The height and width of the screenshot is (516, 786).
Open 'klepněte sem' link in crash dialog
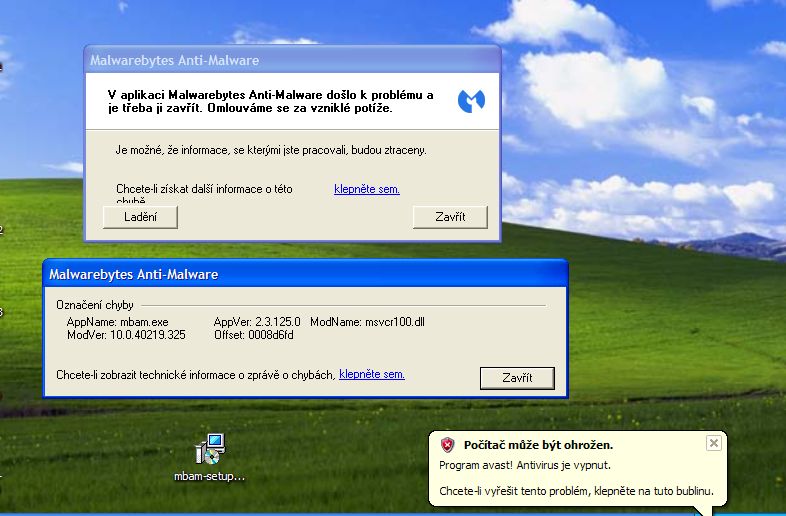tap(367, 189)
